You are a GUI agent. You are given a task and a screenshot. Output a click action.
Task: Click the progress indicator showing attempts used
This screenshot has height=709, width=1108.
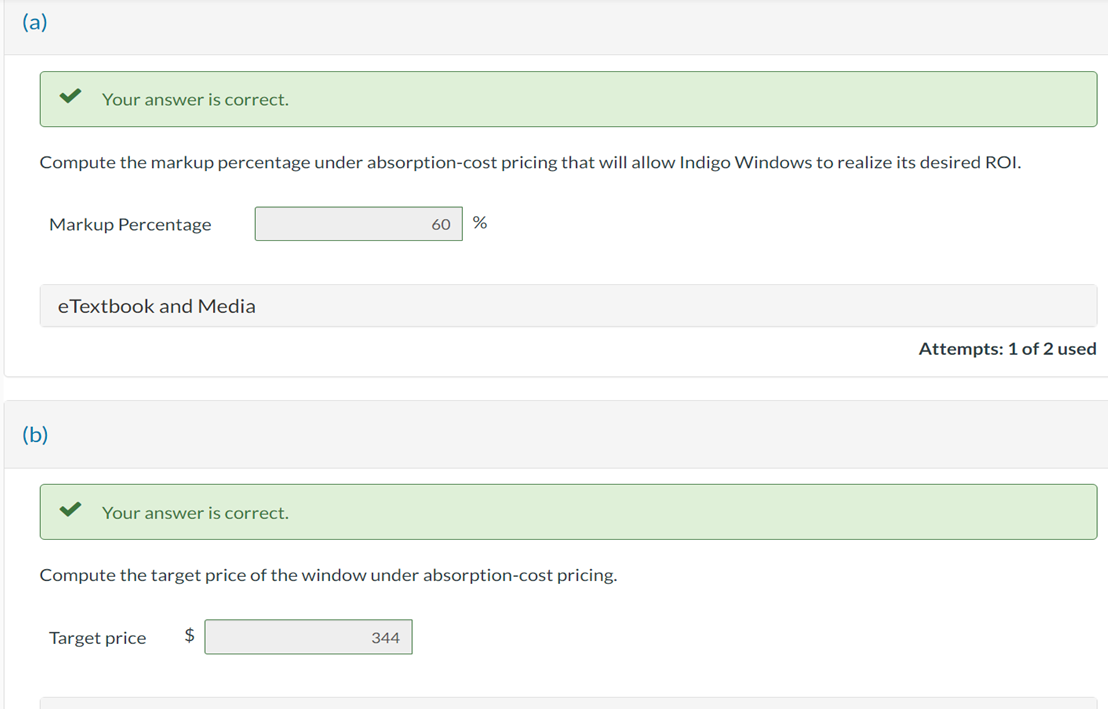1008,348
